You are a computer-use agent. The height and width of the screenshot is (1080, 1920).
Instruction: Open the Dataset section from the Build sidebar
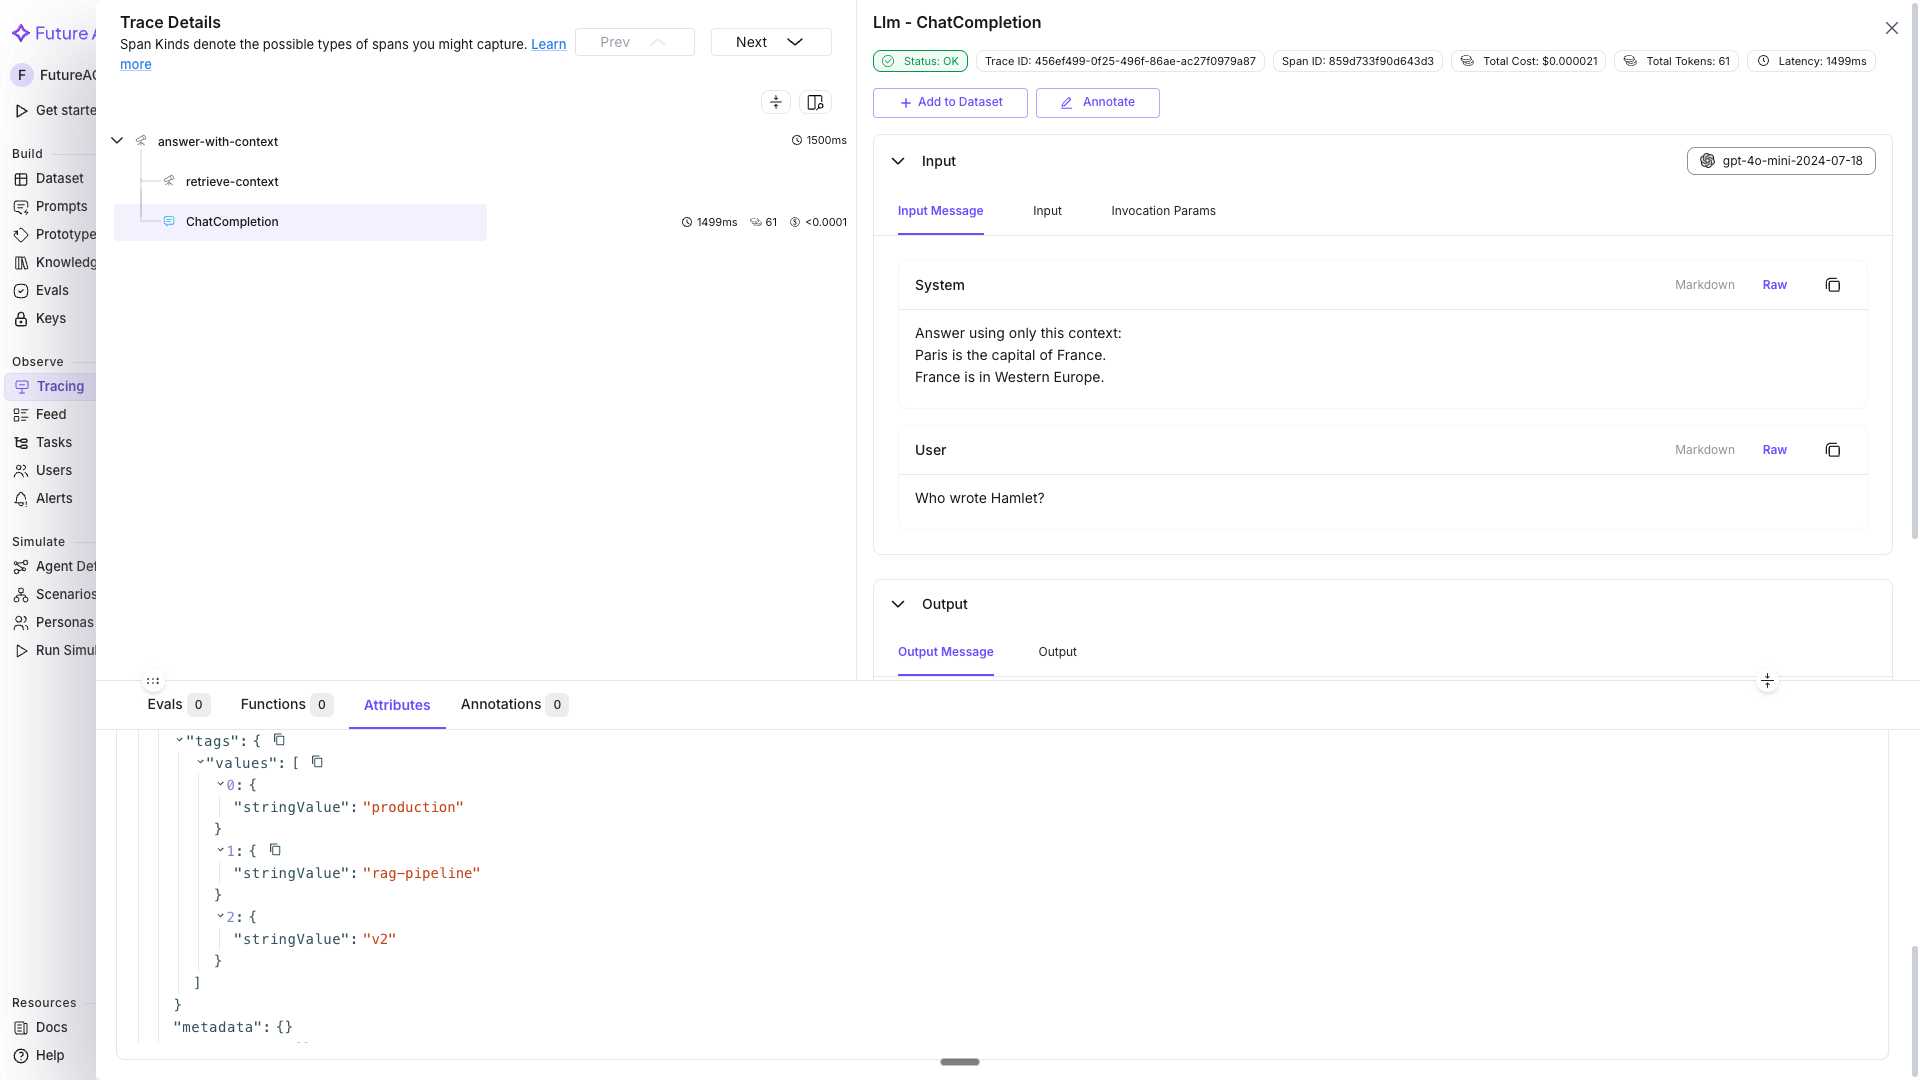pos(60,178)
